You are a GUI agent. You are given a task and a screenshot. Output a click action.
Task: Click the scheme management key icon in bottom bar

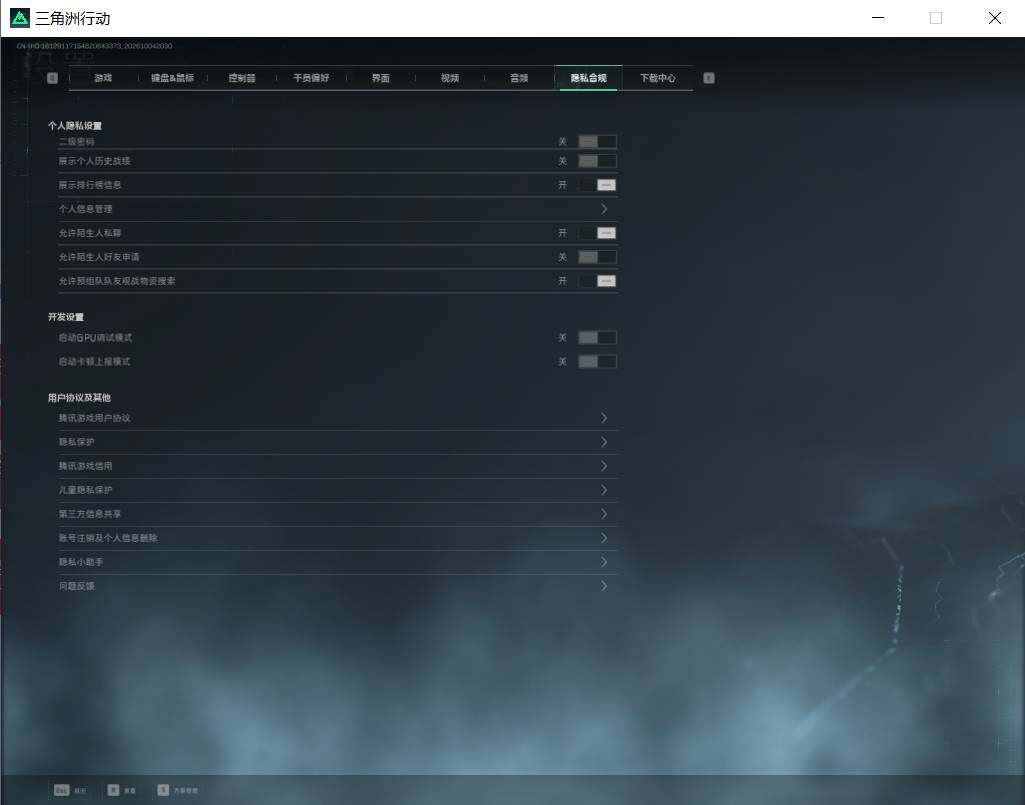coord(163,790)
